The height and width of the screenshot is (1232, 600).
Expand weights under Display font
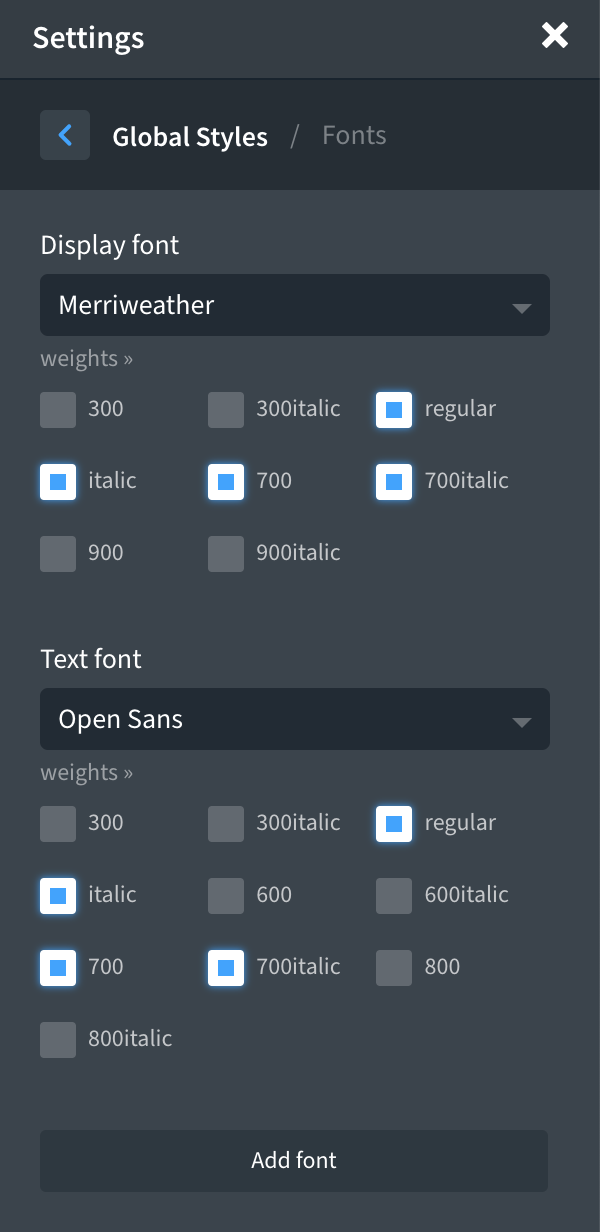pyautogui.click(x=86, y=357)
